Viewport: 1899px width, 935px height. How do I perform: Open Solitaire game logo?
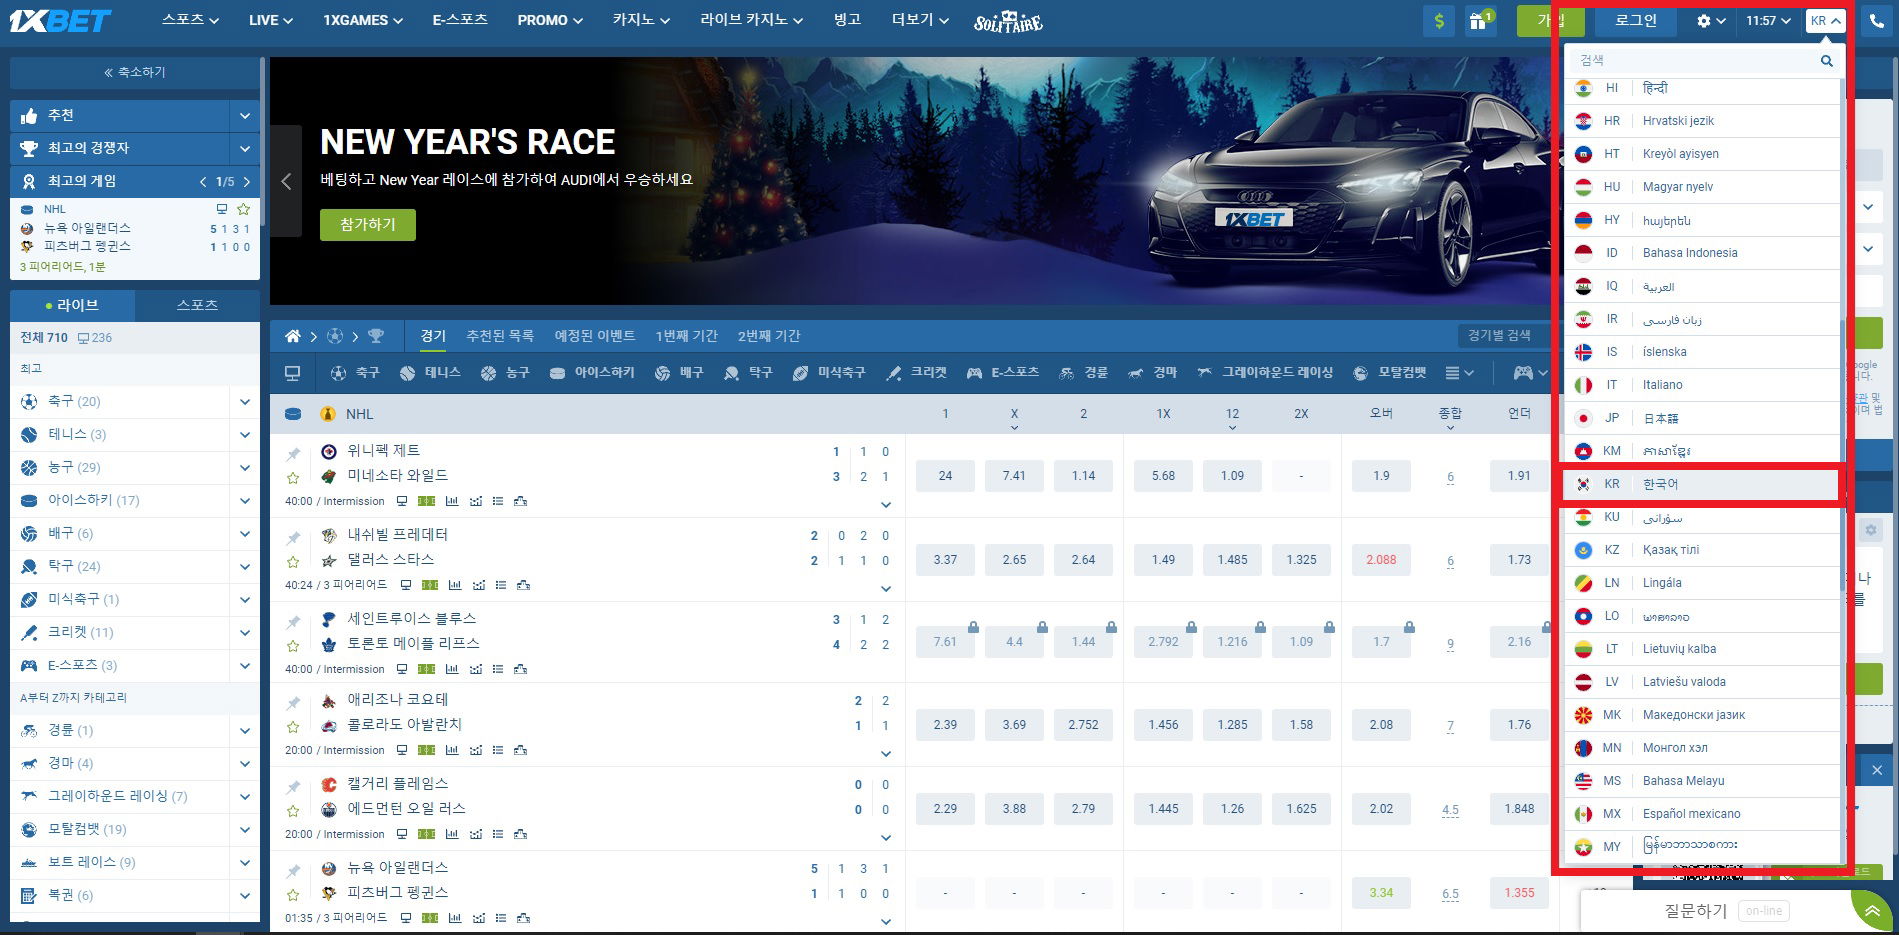pyautogui.click(x=1008, y=21)
